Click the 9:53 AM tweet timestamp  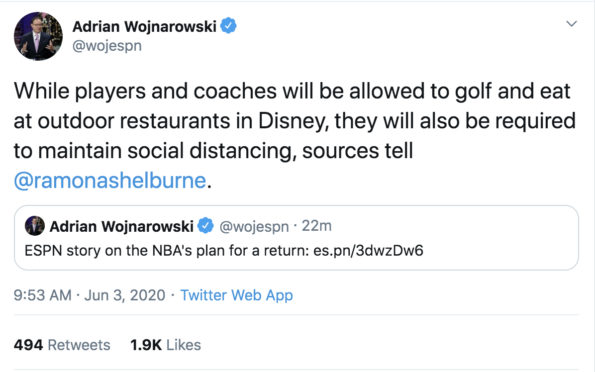(42, 295)
